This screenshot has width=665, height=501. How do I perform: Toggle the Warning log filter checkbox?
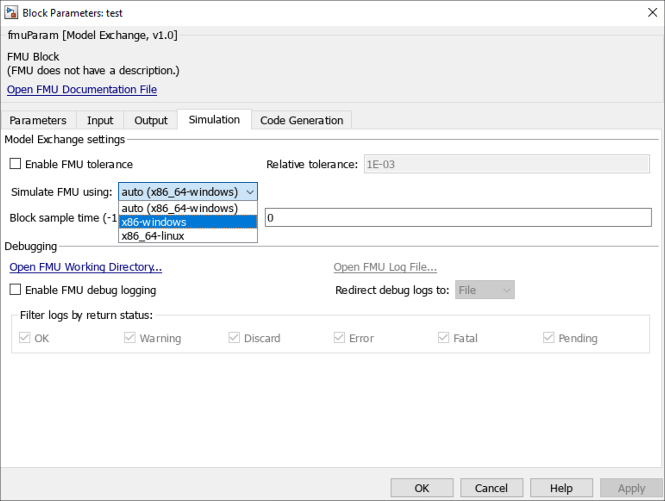[129, 338]
